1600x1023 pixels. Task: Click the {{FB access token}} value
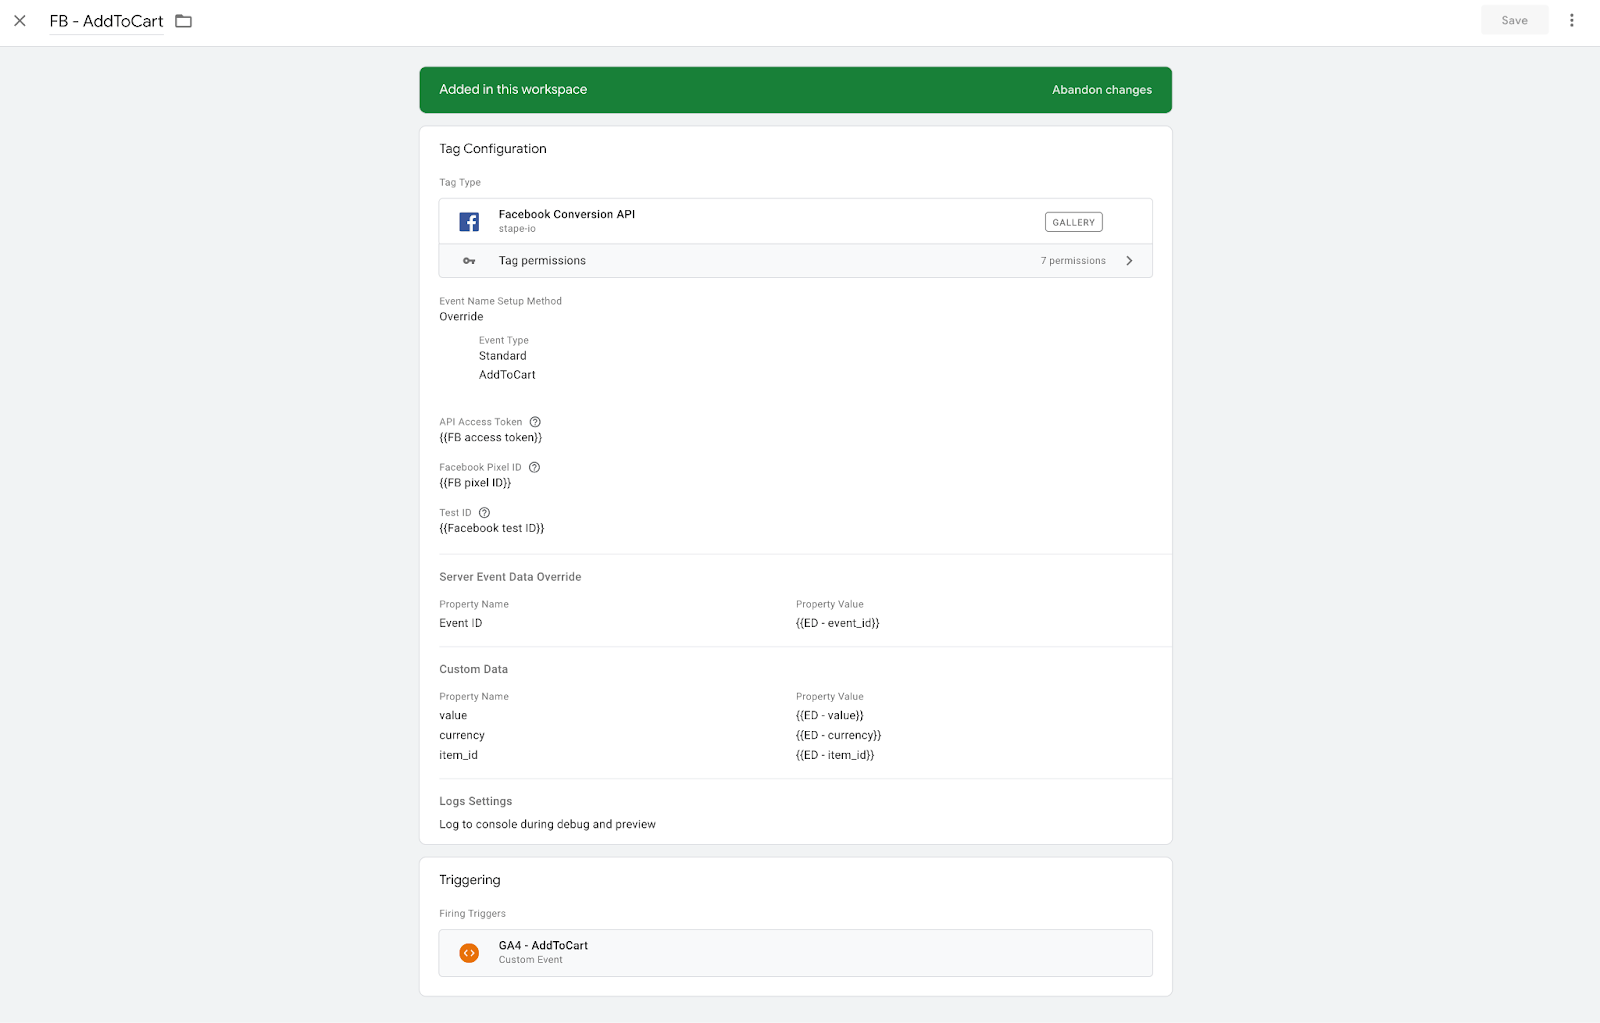point(490,438)
